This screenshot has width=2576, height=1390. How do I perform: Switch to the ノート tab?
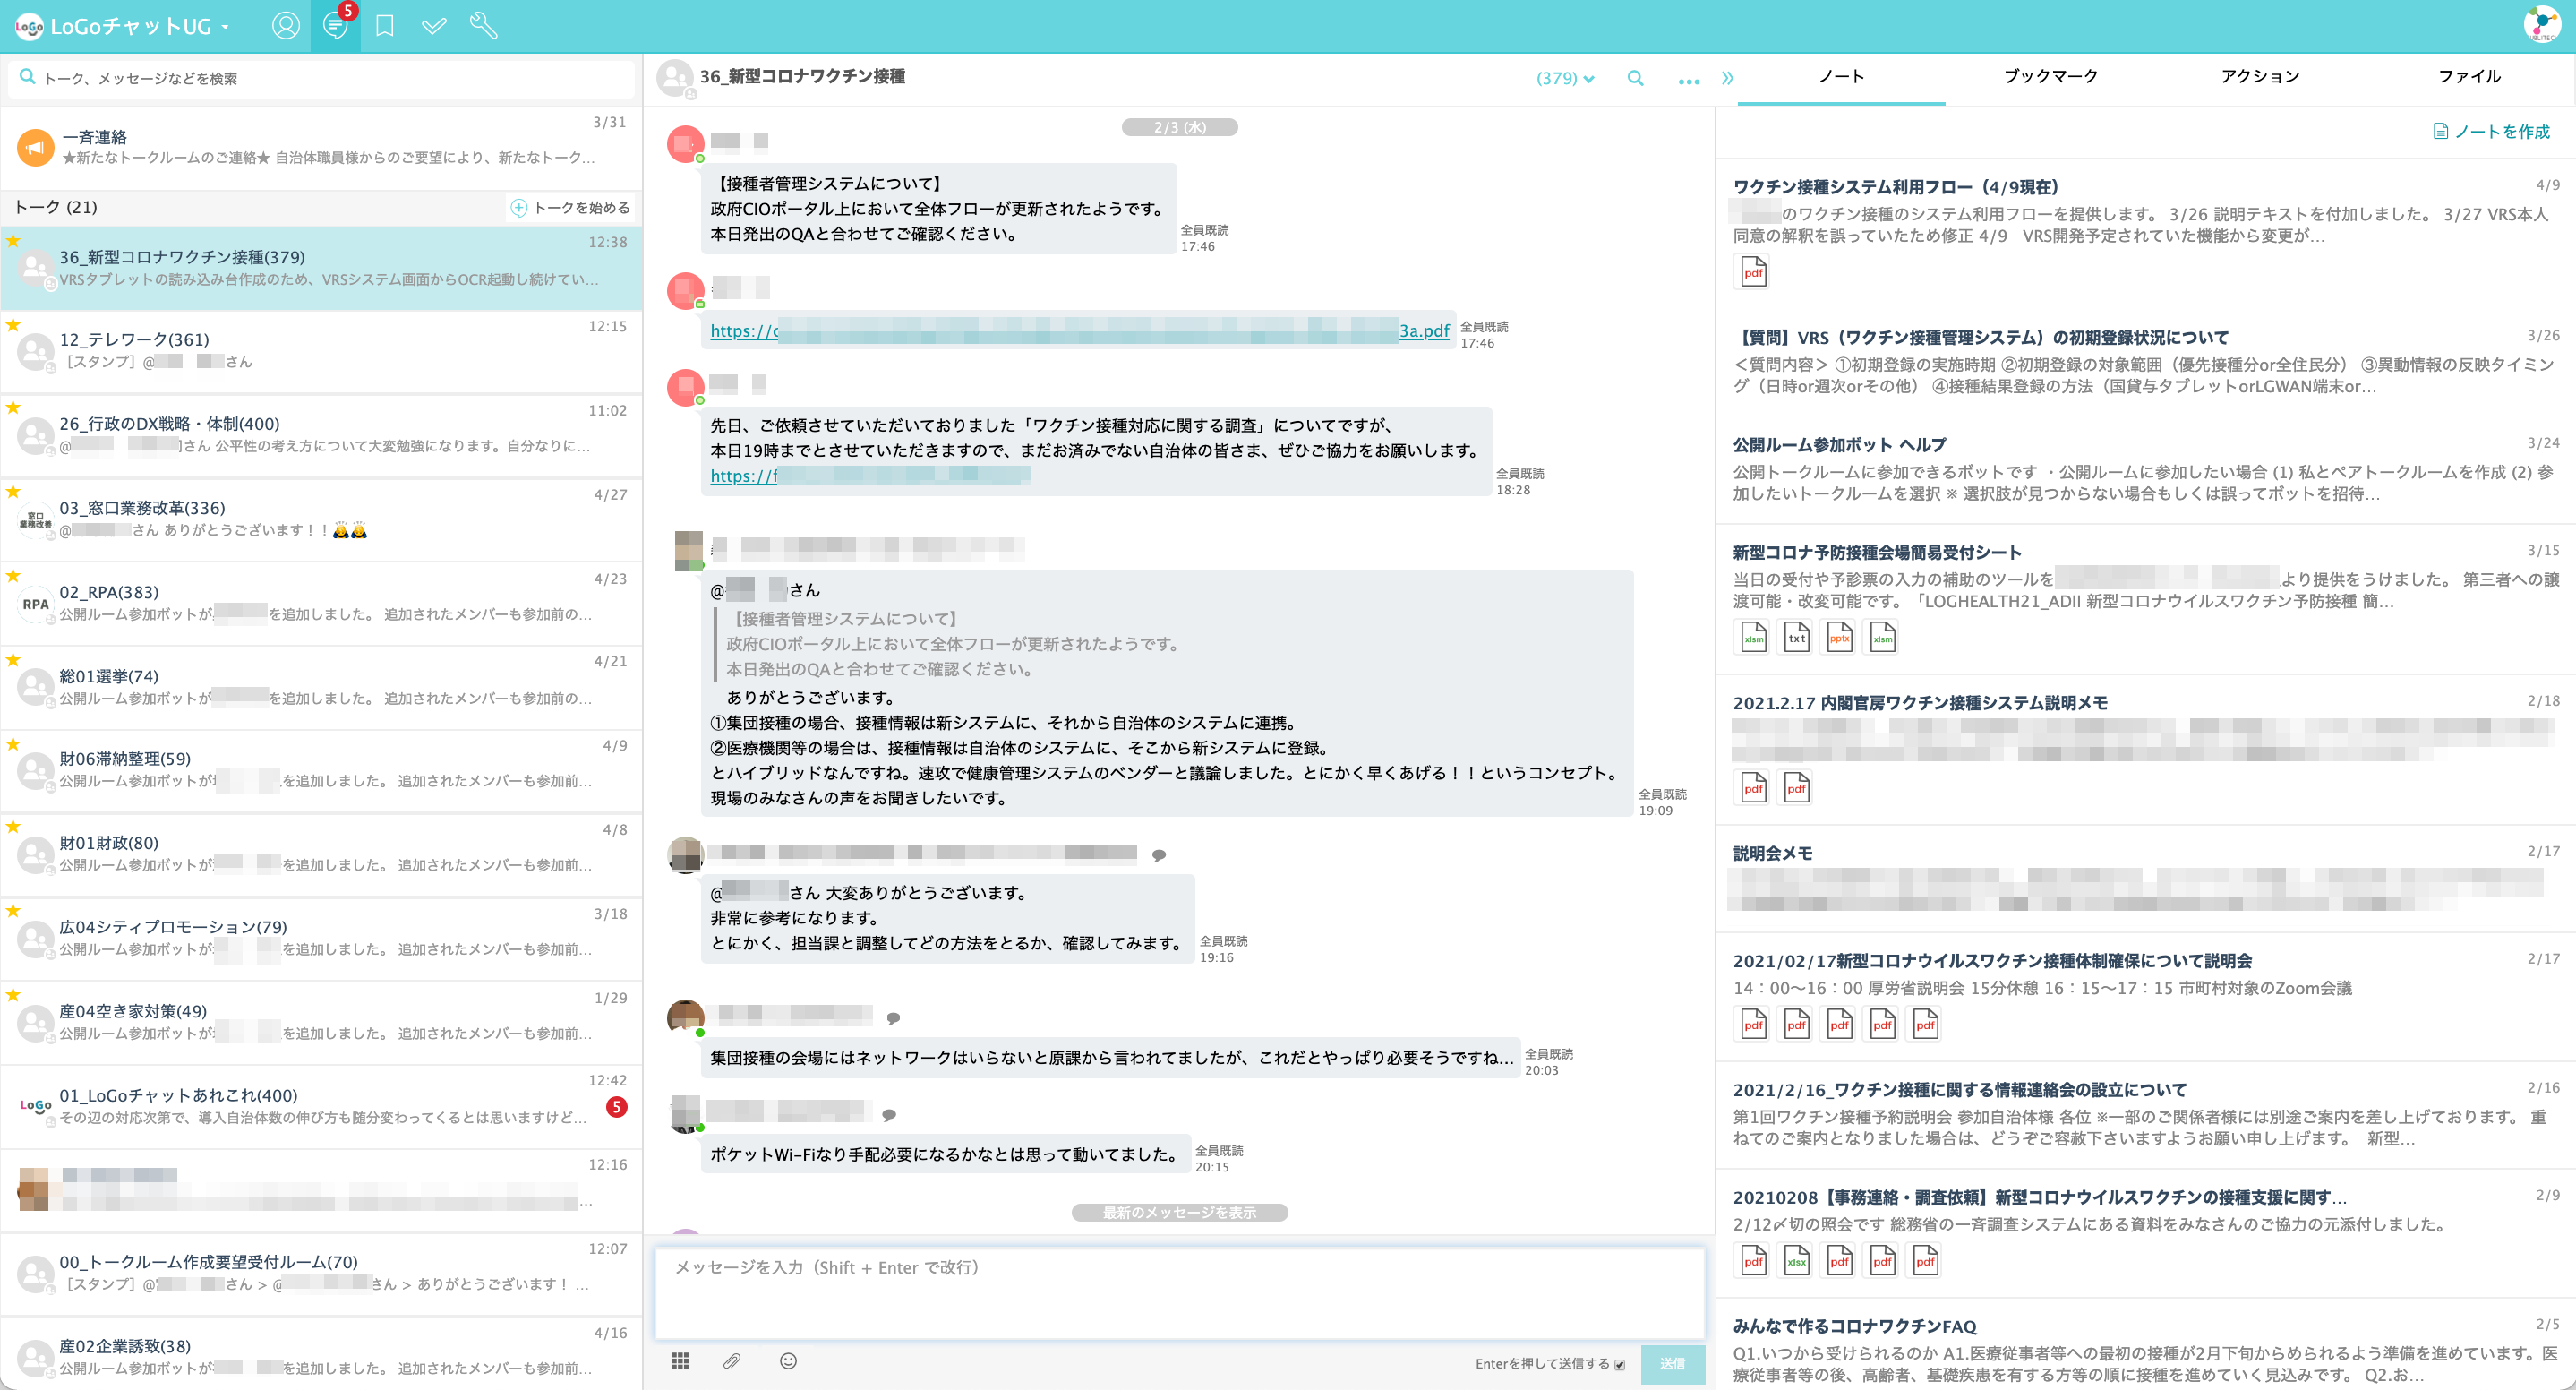1841,77
